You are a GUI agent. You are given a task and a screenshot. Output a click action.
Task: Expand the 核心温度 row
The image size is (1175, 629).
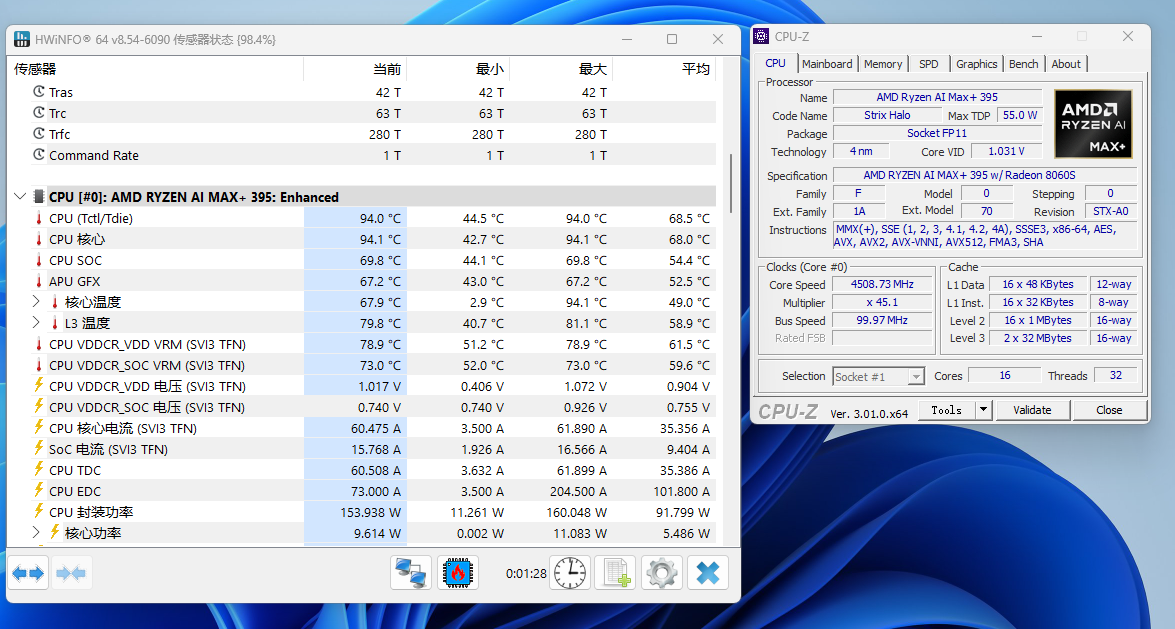click(x=35, y=301)
